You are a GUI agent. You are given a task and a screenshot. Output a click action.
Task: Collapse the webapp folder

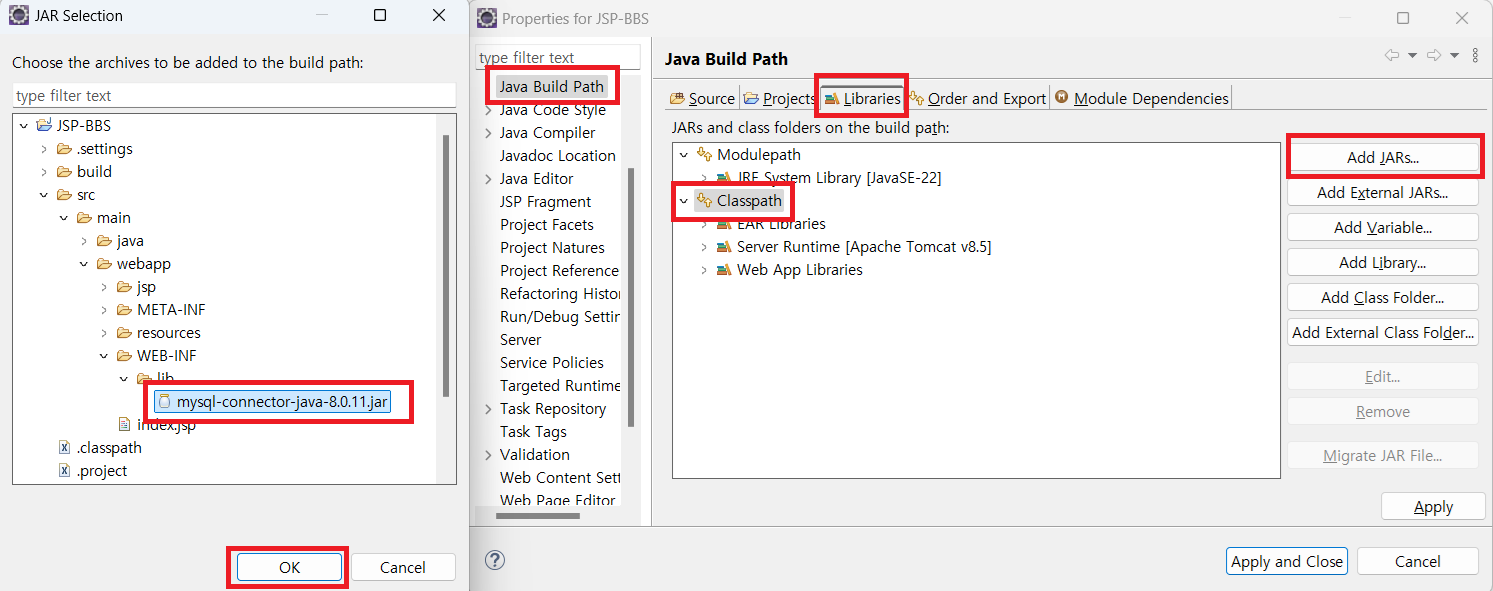82,263
